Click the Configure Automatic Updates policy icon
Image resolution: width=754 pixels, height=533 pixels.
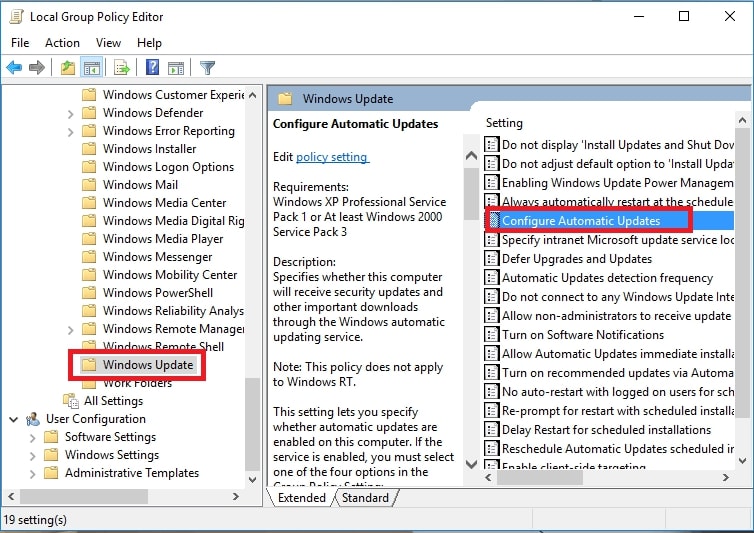[494, 221]
